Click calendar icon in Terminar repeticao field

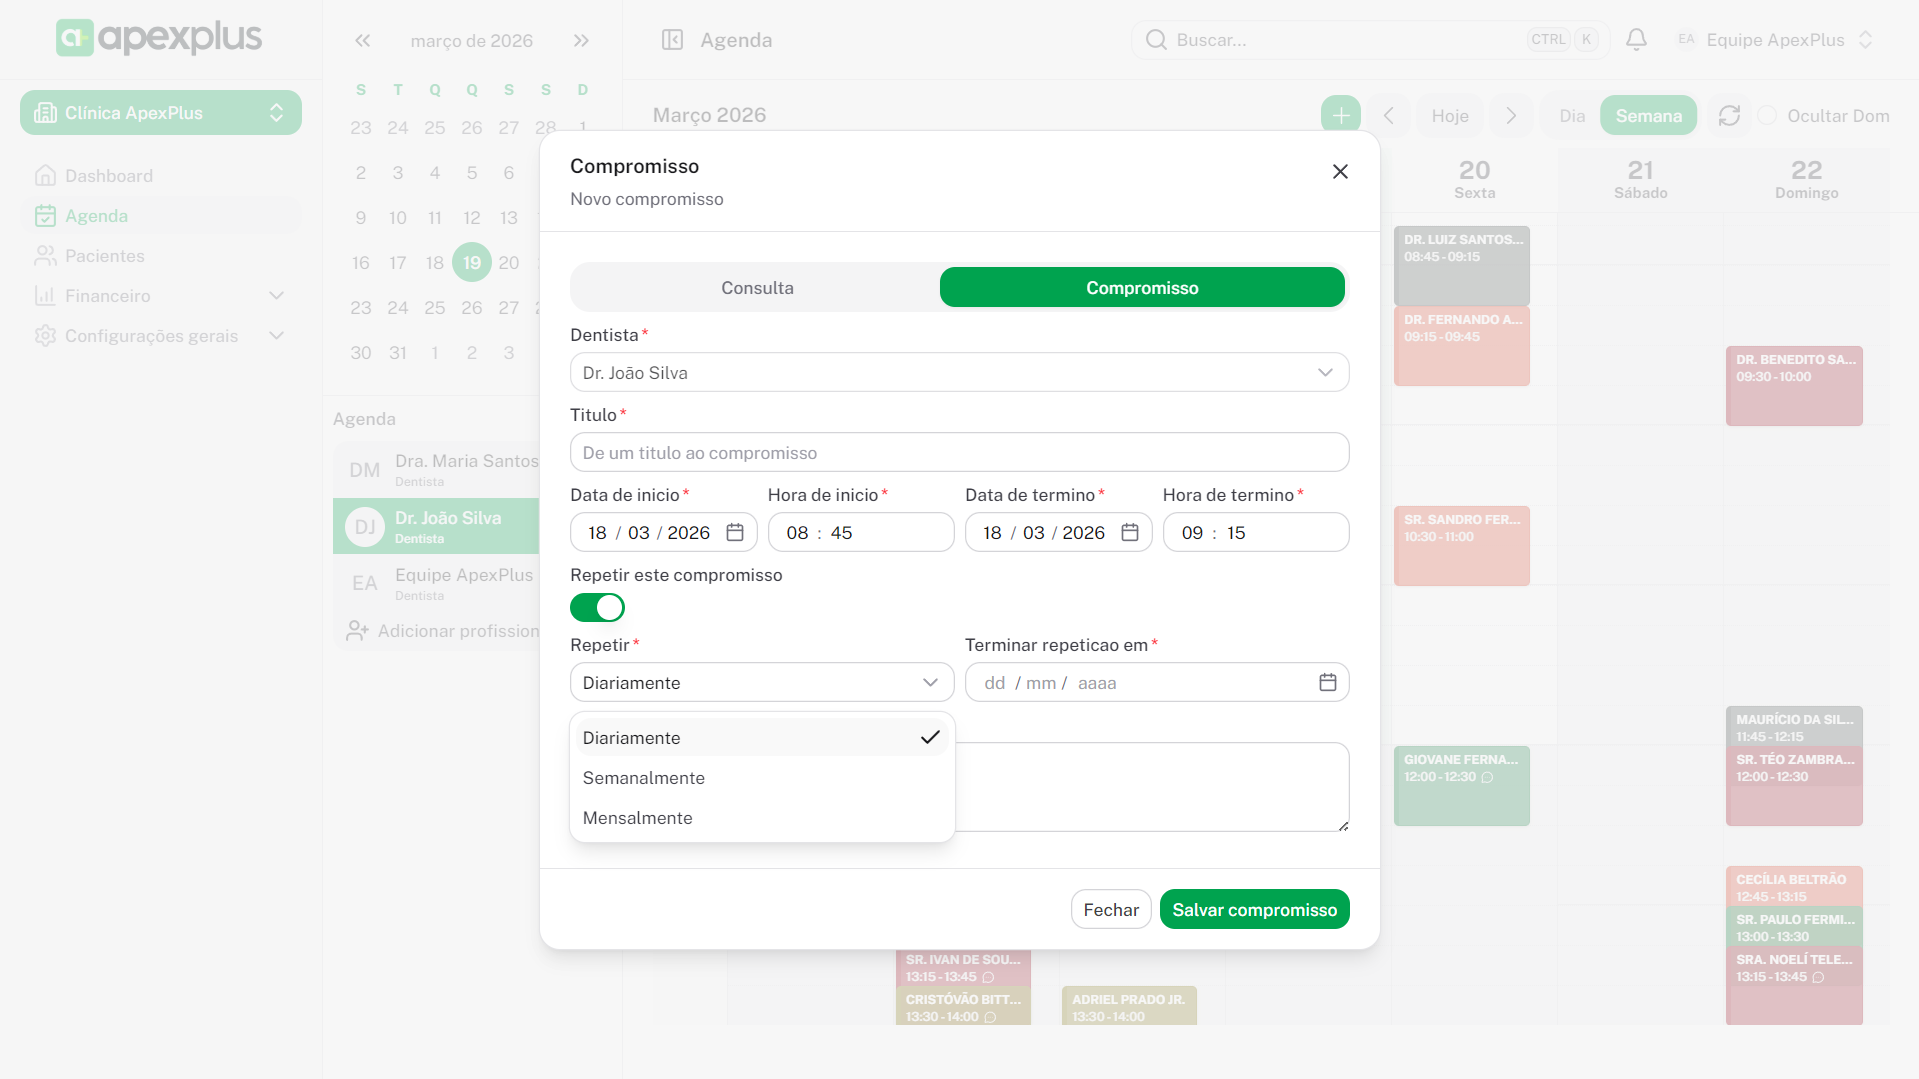tap(1327, 683)
